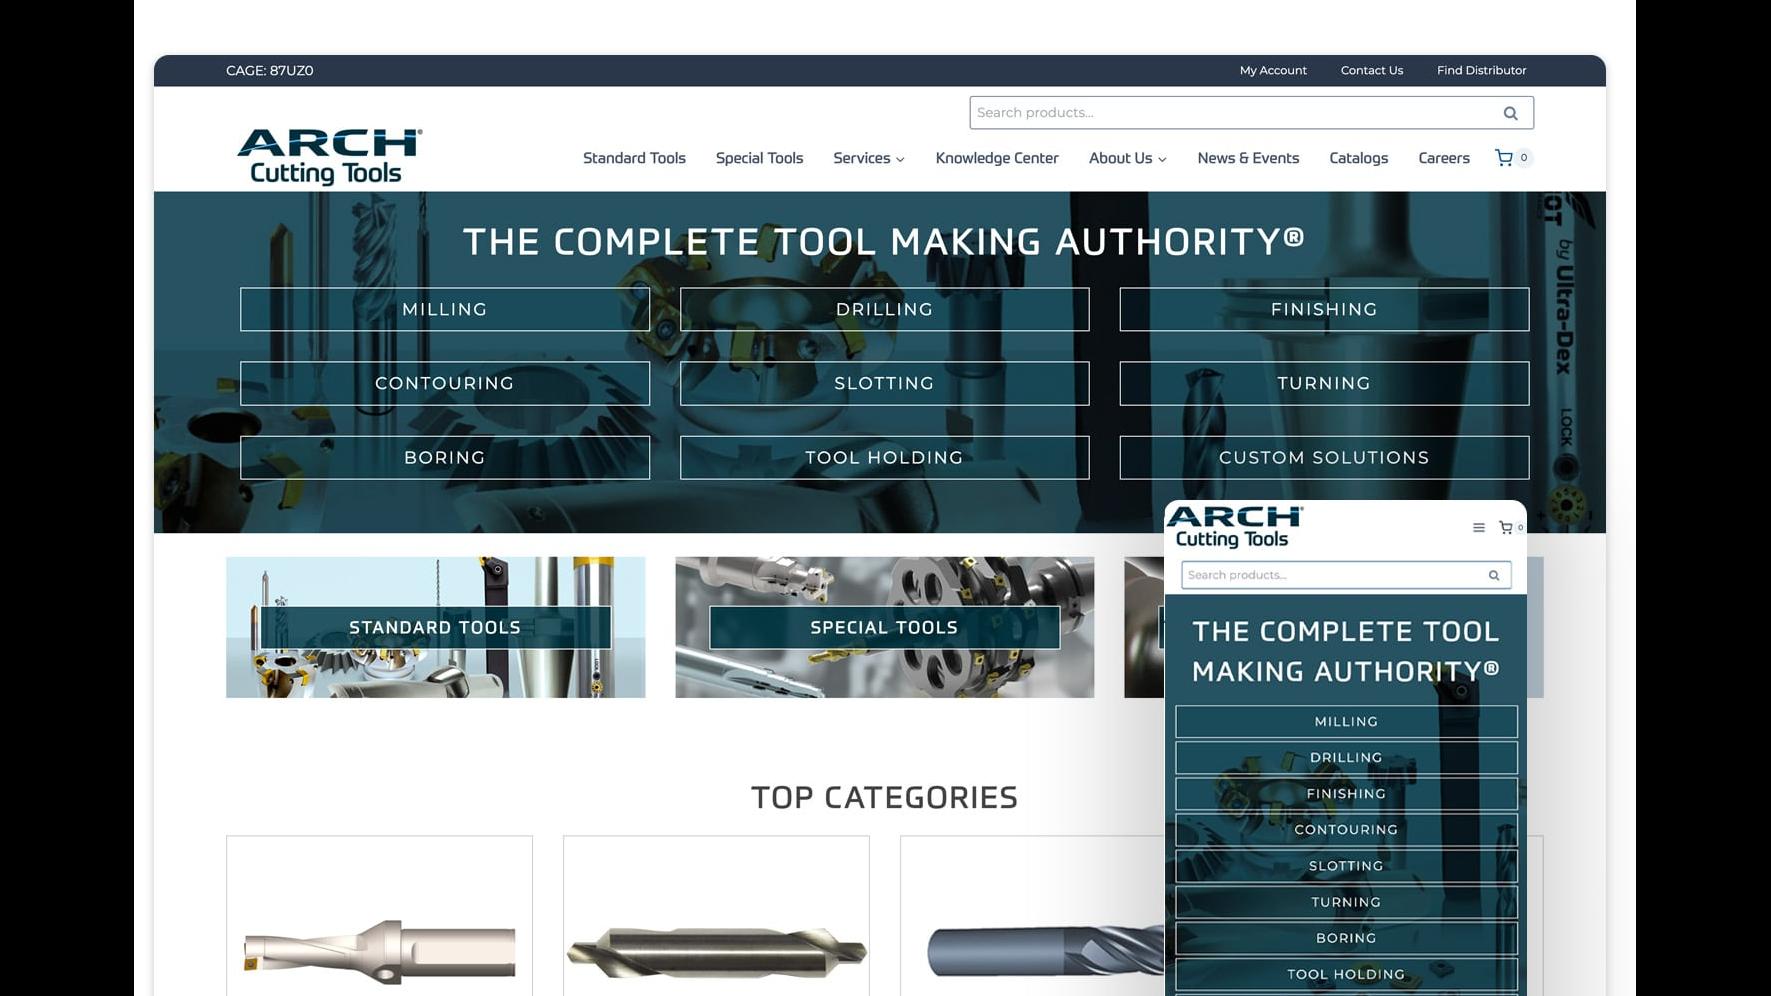The height and width of the screenshot is (996, 1771).
Task: Click the CAGE: 87UZ0 text
Action: coord(270,70)
